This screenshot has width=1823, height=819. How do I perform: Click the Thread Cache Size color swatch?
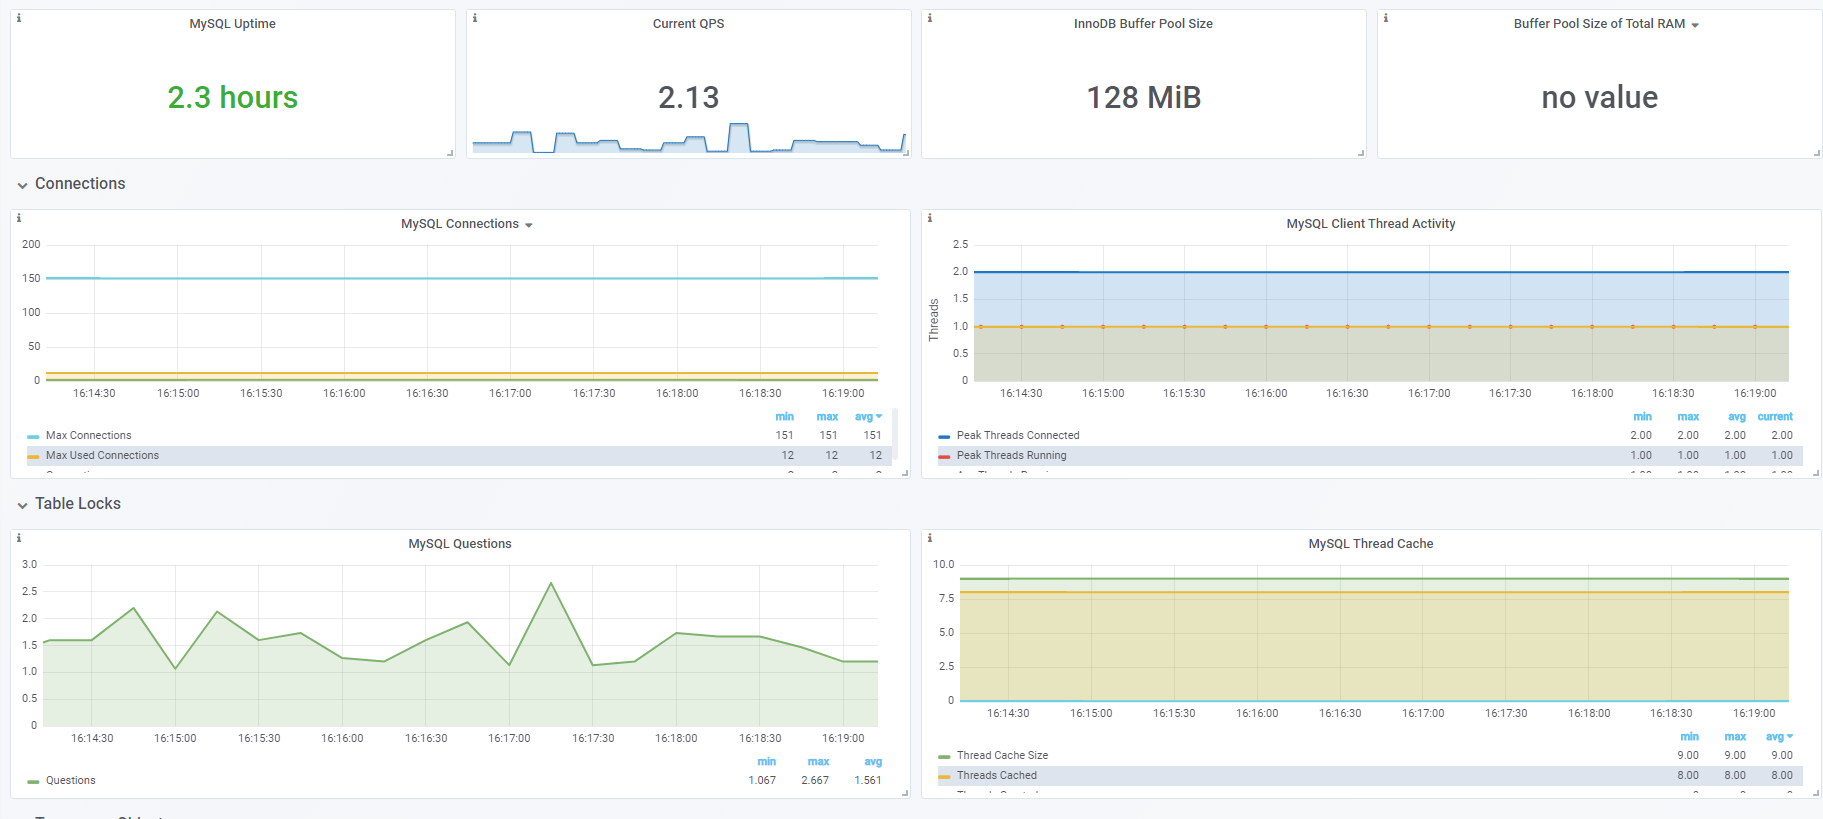pos(944,757)
